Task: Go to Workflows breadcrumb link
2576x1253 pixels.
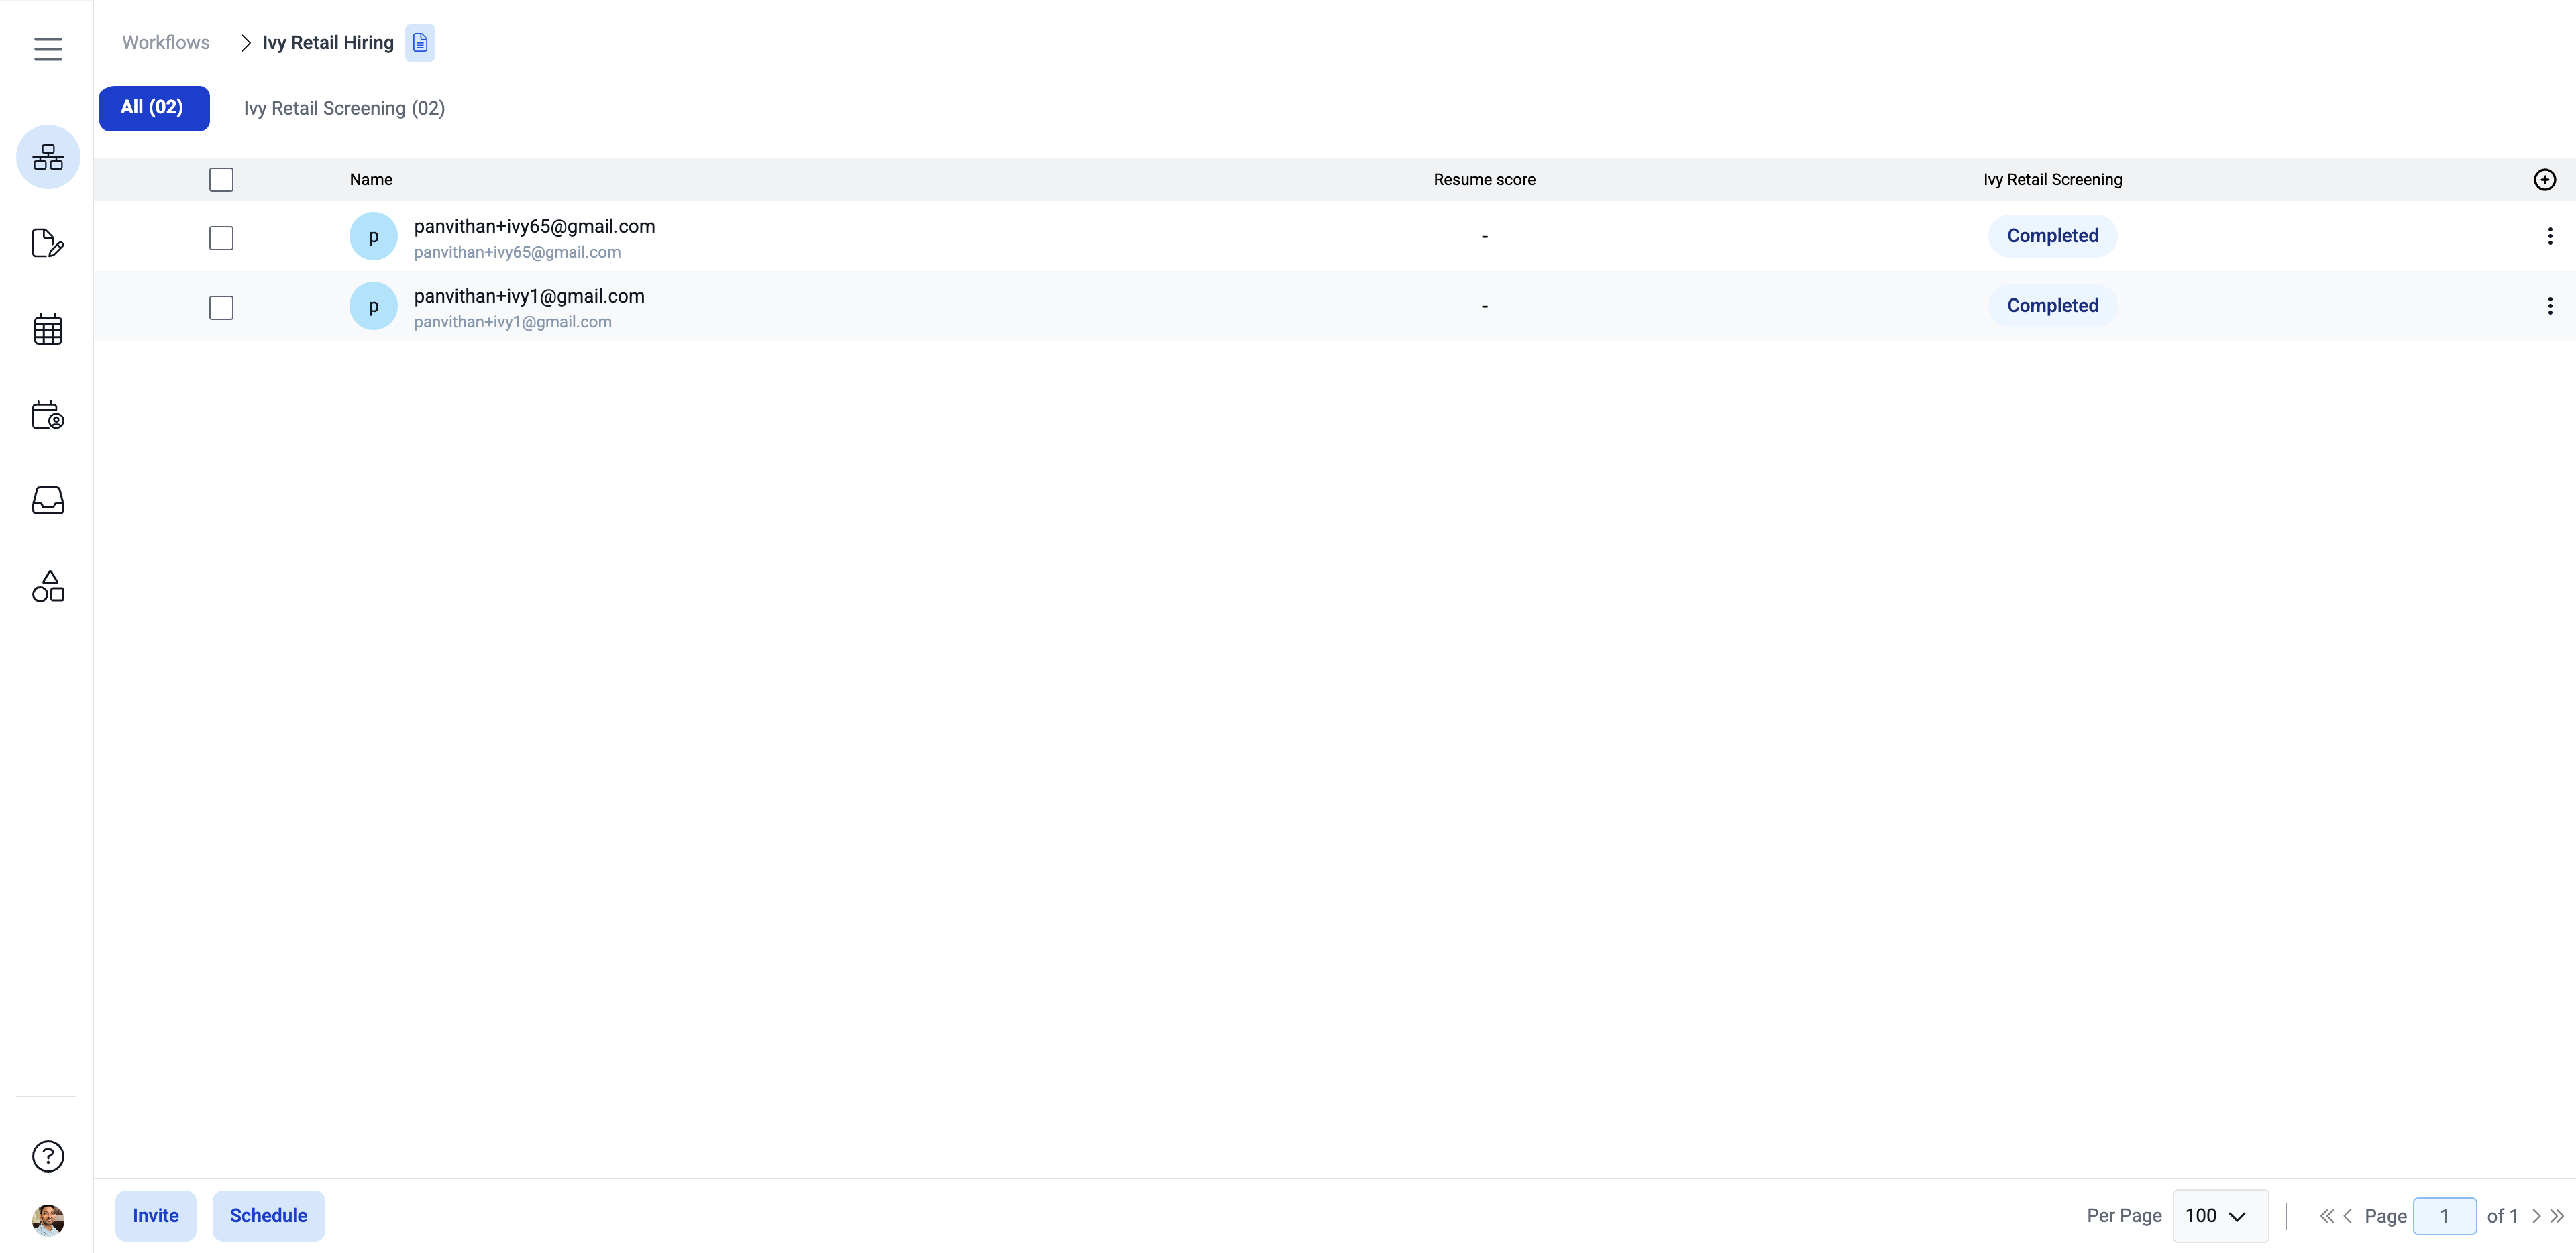Action: [x=166, y=43]
